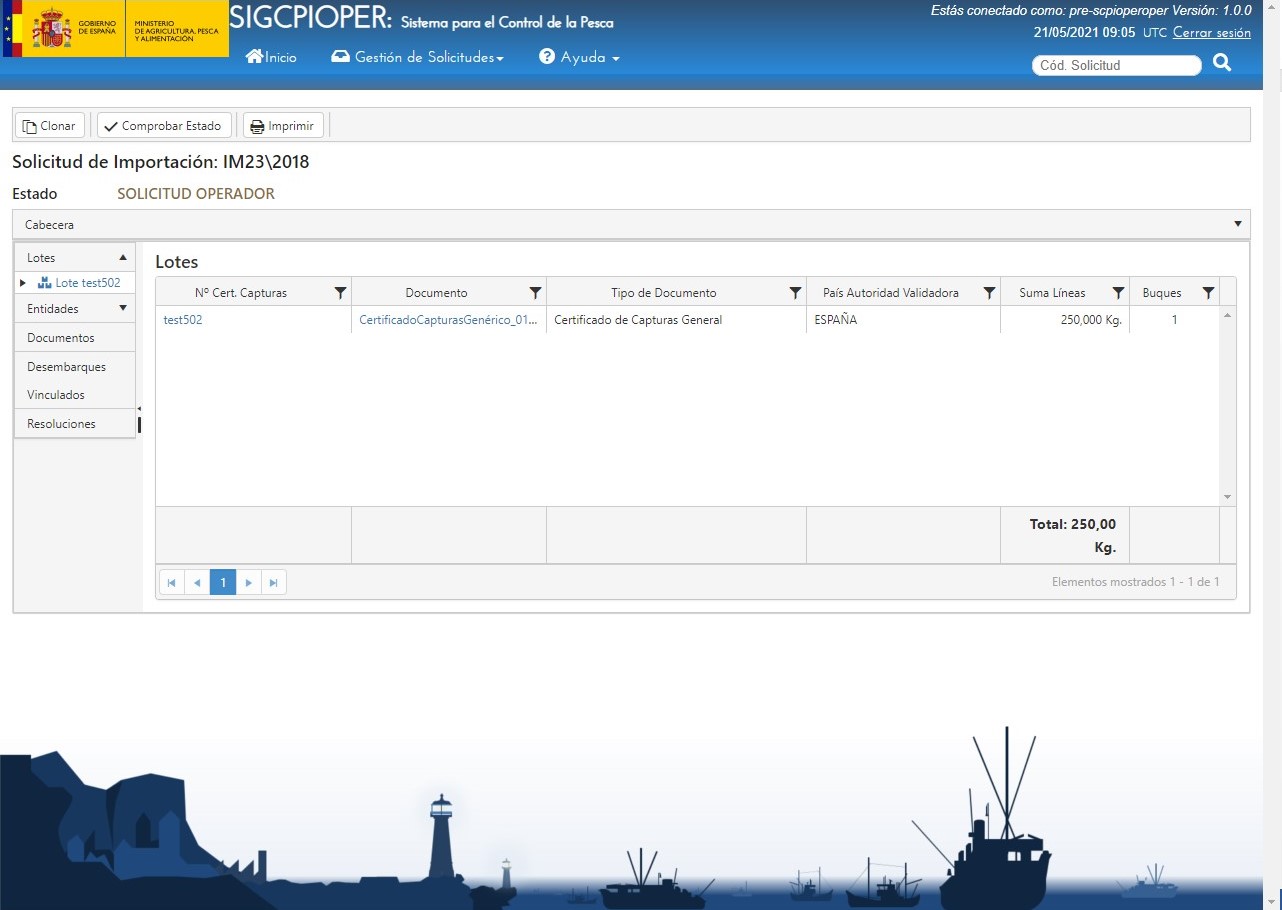Expand the Lote test502 tree node

(x=23, y=284)
